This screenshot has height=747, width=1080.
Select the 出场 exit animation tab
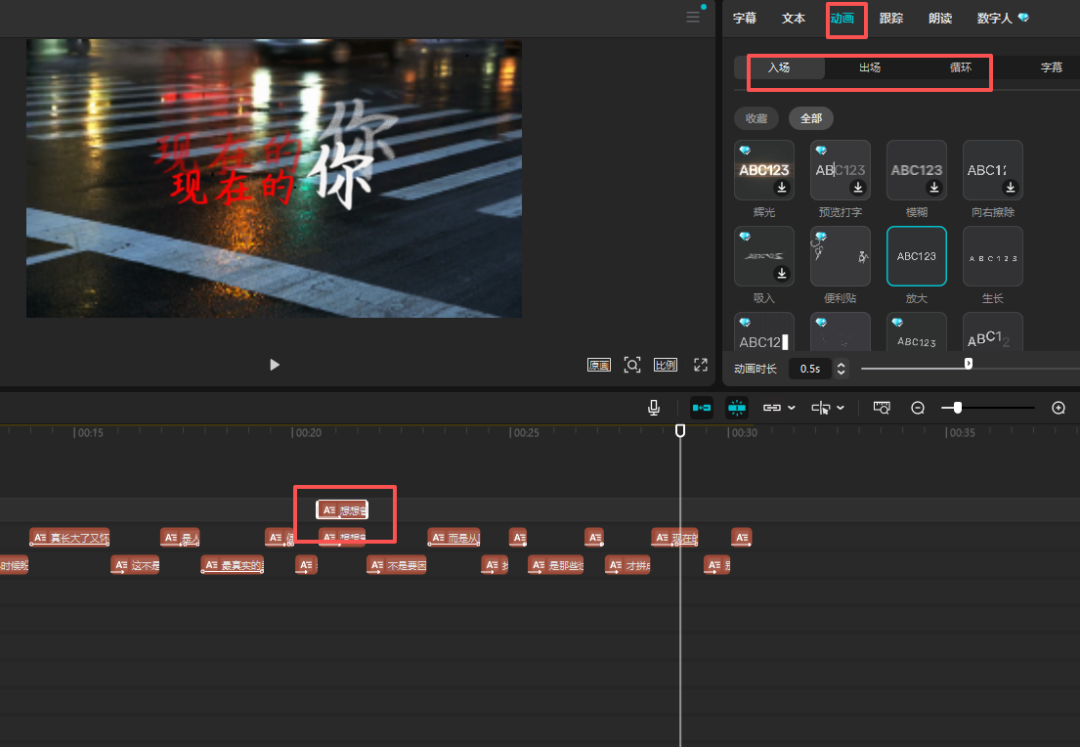point(870,68)
